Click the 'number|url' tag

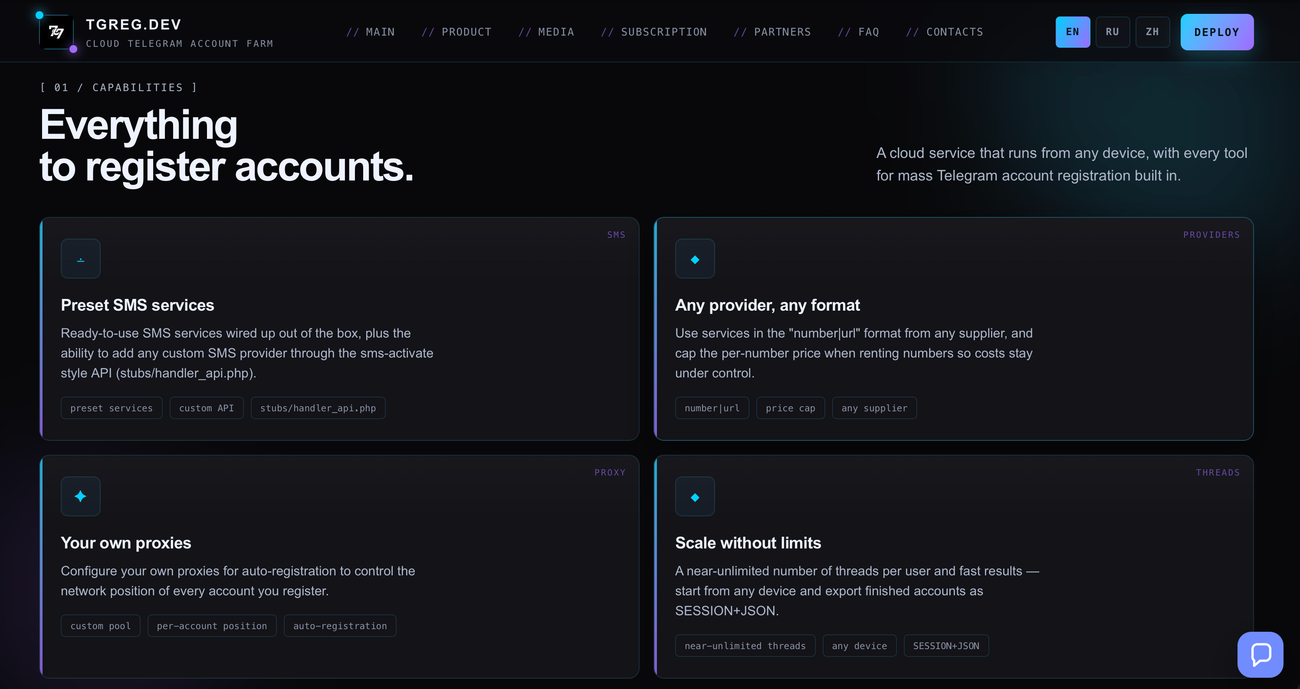pos(712,408)
